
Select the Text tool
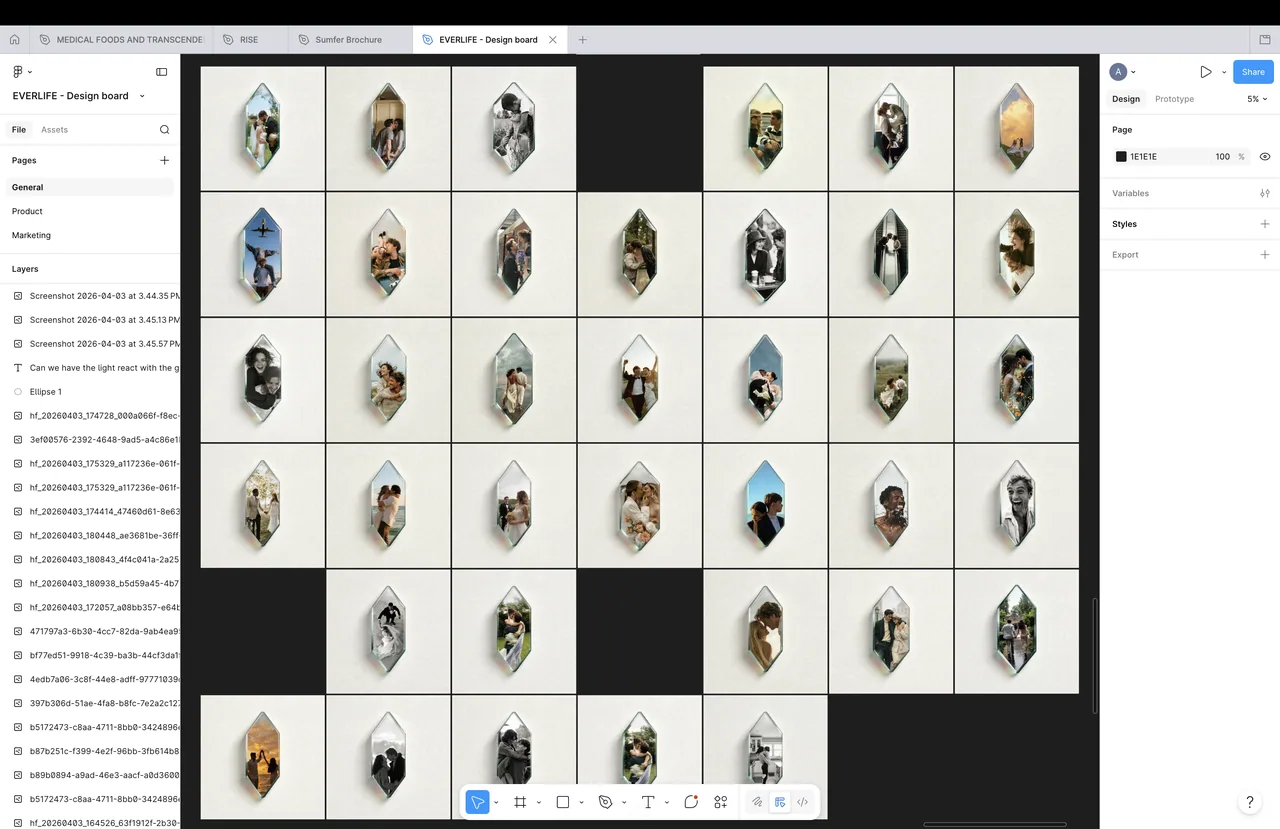pos(648,802)
